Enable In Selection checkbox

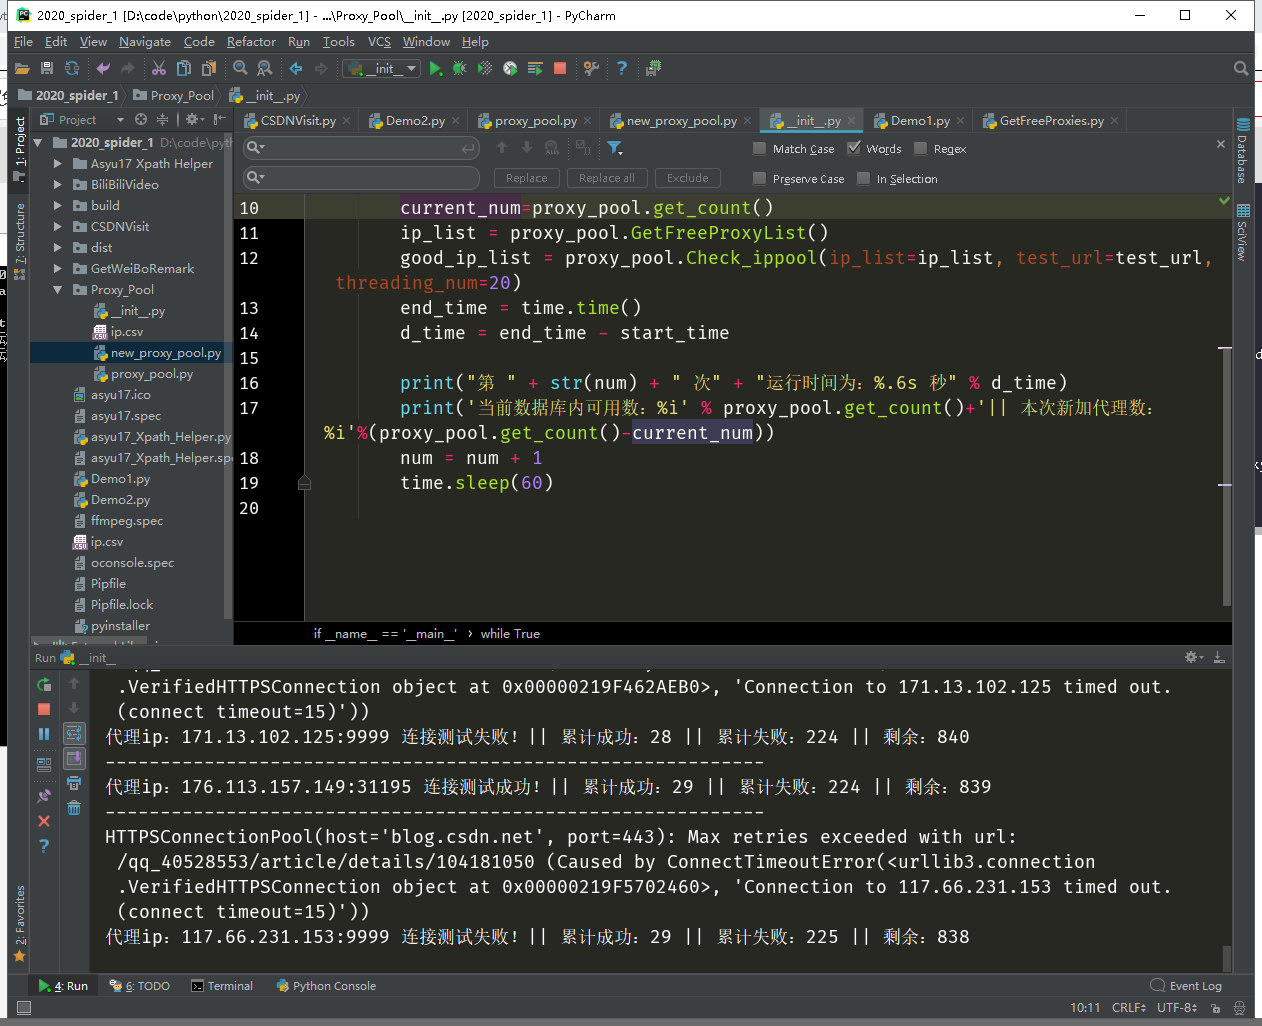[x=864, y=179]
